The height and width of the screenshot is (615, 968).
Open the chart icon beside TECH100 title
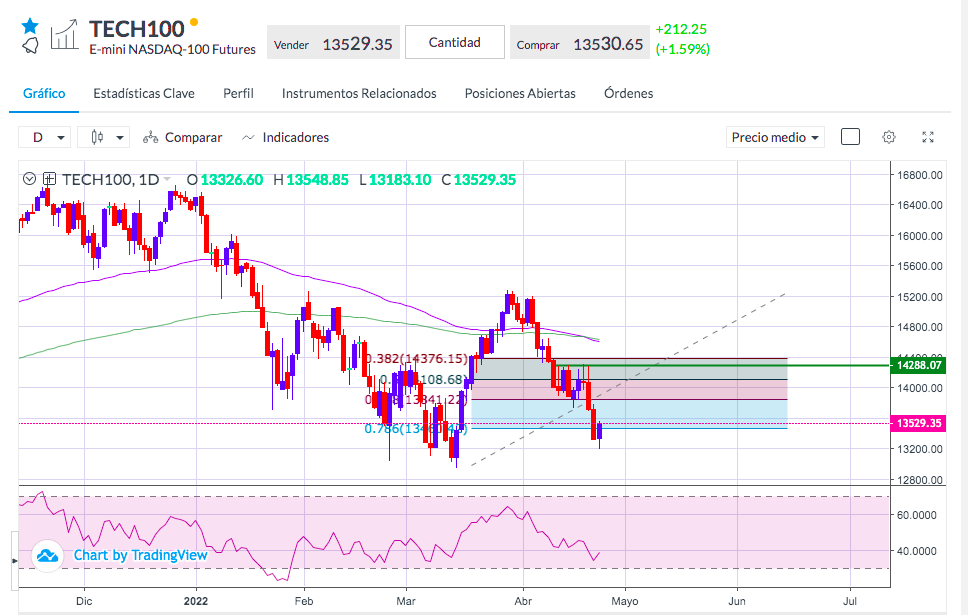point(64,35)
